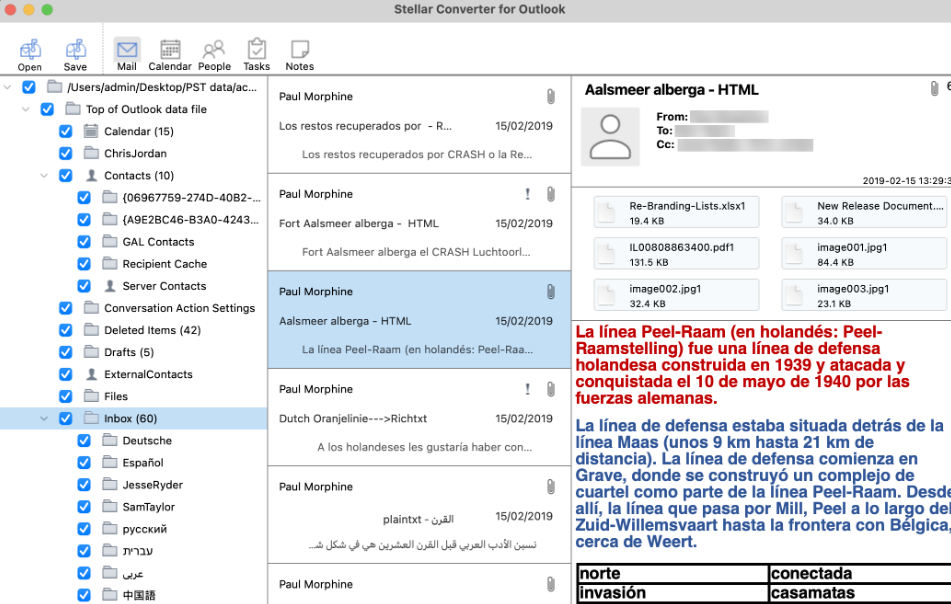
Task: Click the Open toolbar icon
Action: pyautogui.click(x=30, y=55)
